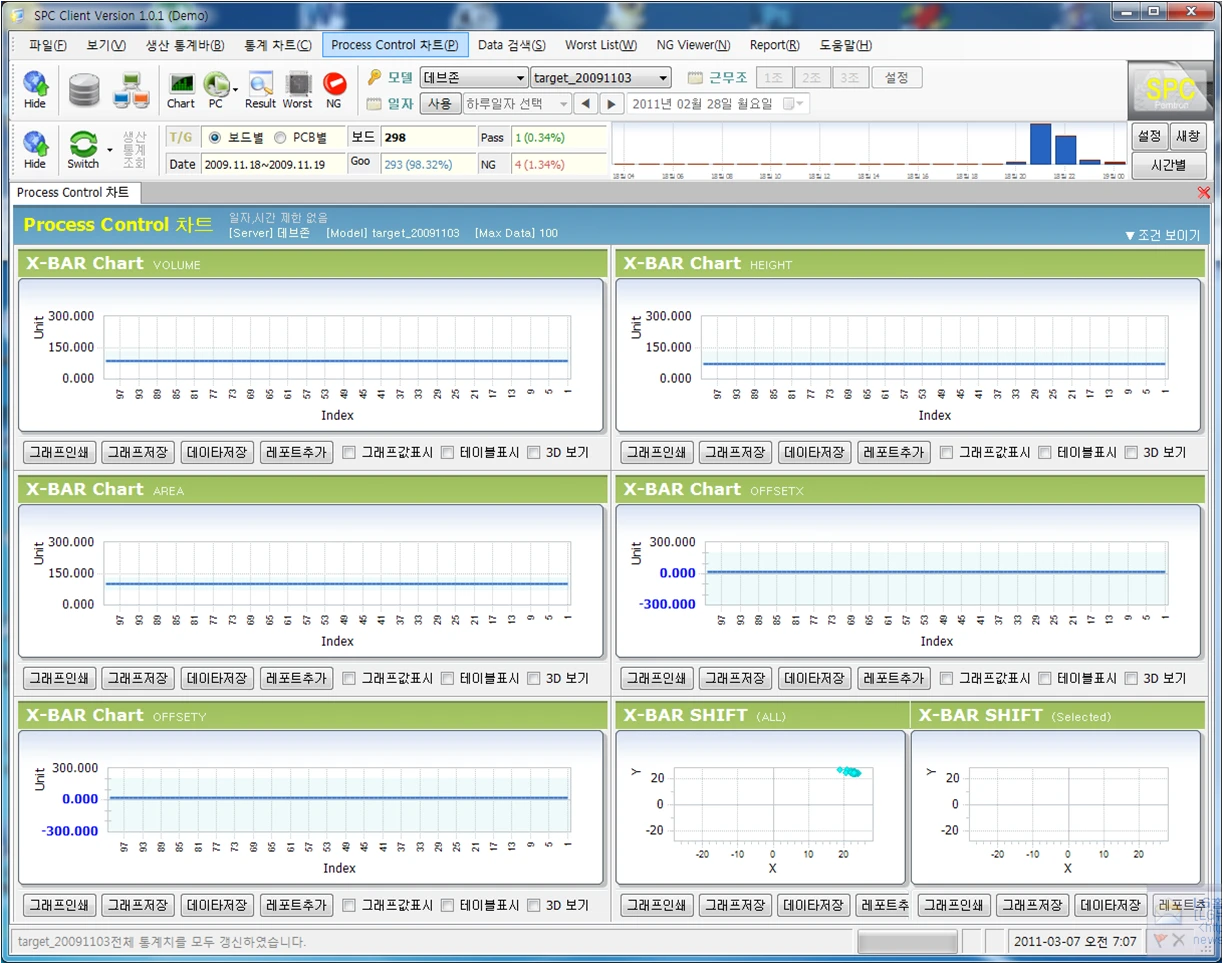Open the NG tool
Viewport: 1223px width, 964px height.
point(334,90)
